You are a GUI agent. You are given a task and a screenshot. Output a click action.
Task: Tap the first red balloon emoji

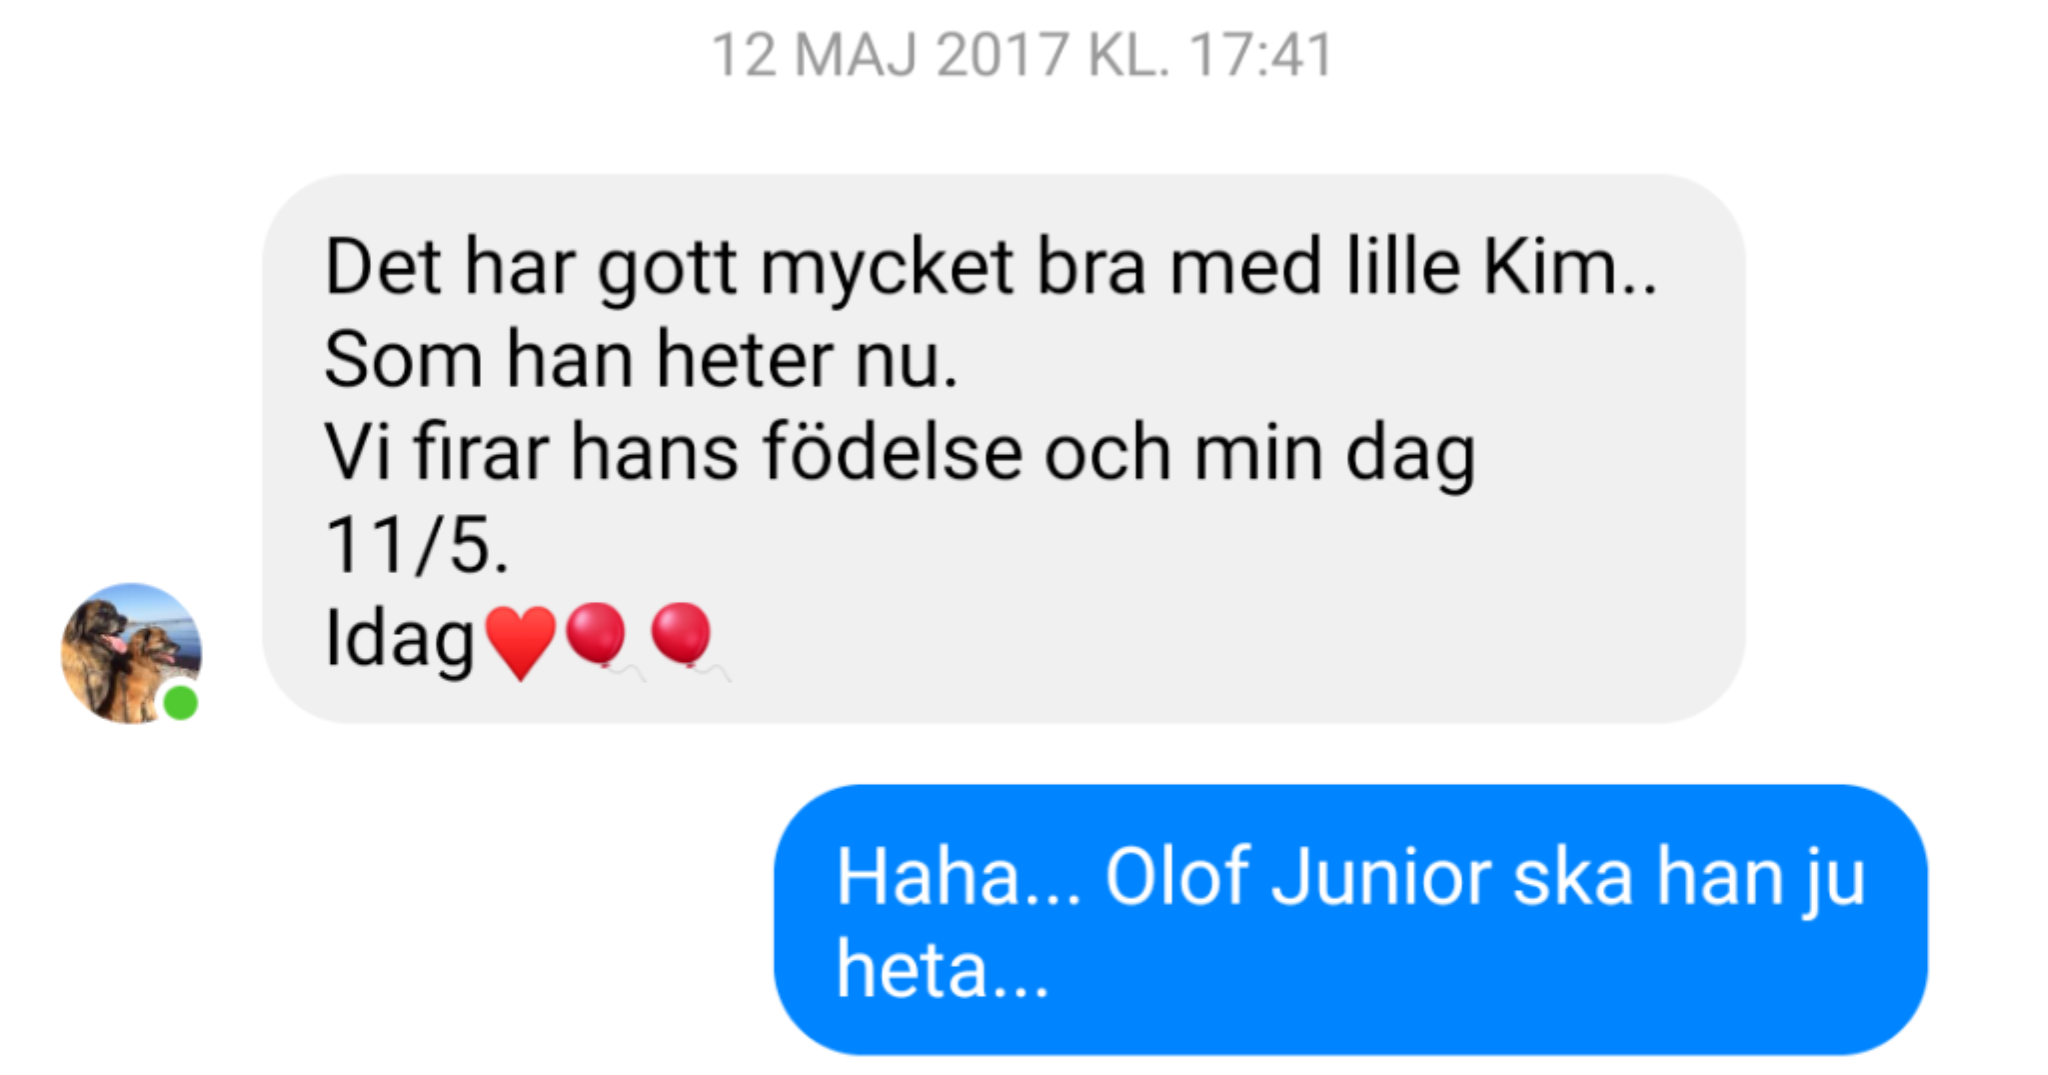[598, 638]
